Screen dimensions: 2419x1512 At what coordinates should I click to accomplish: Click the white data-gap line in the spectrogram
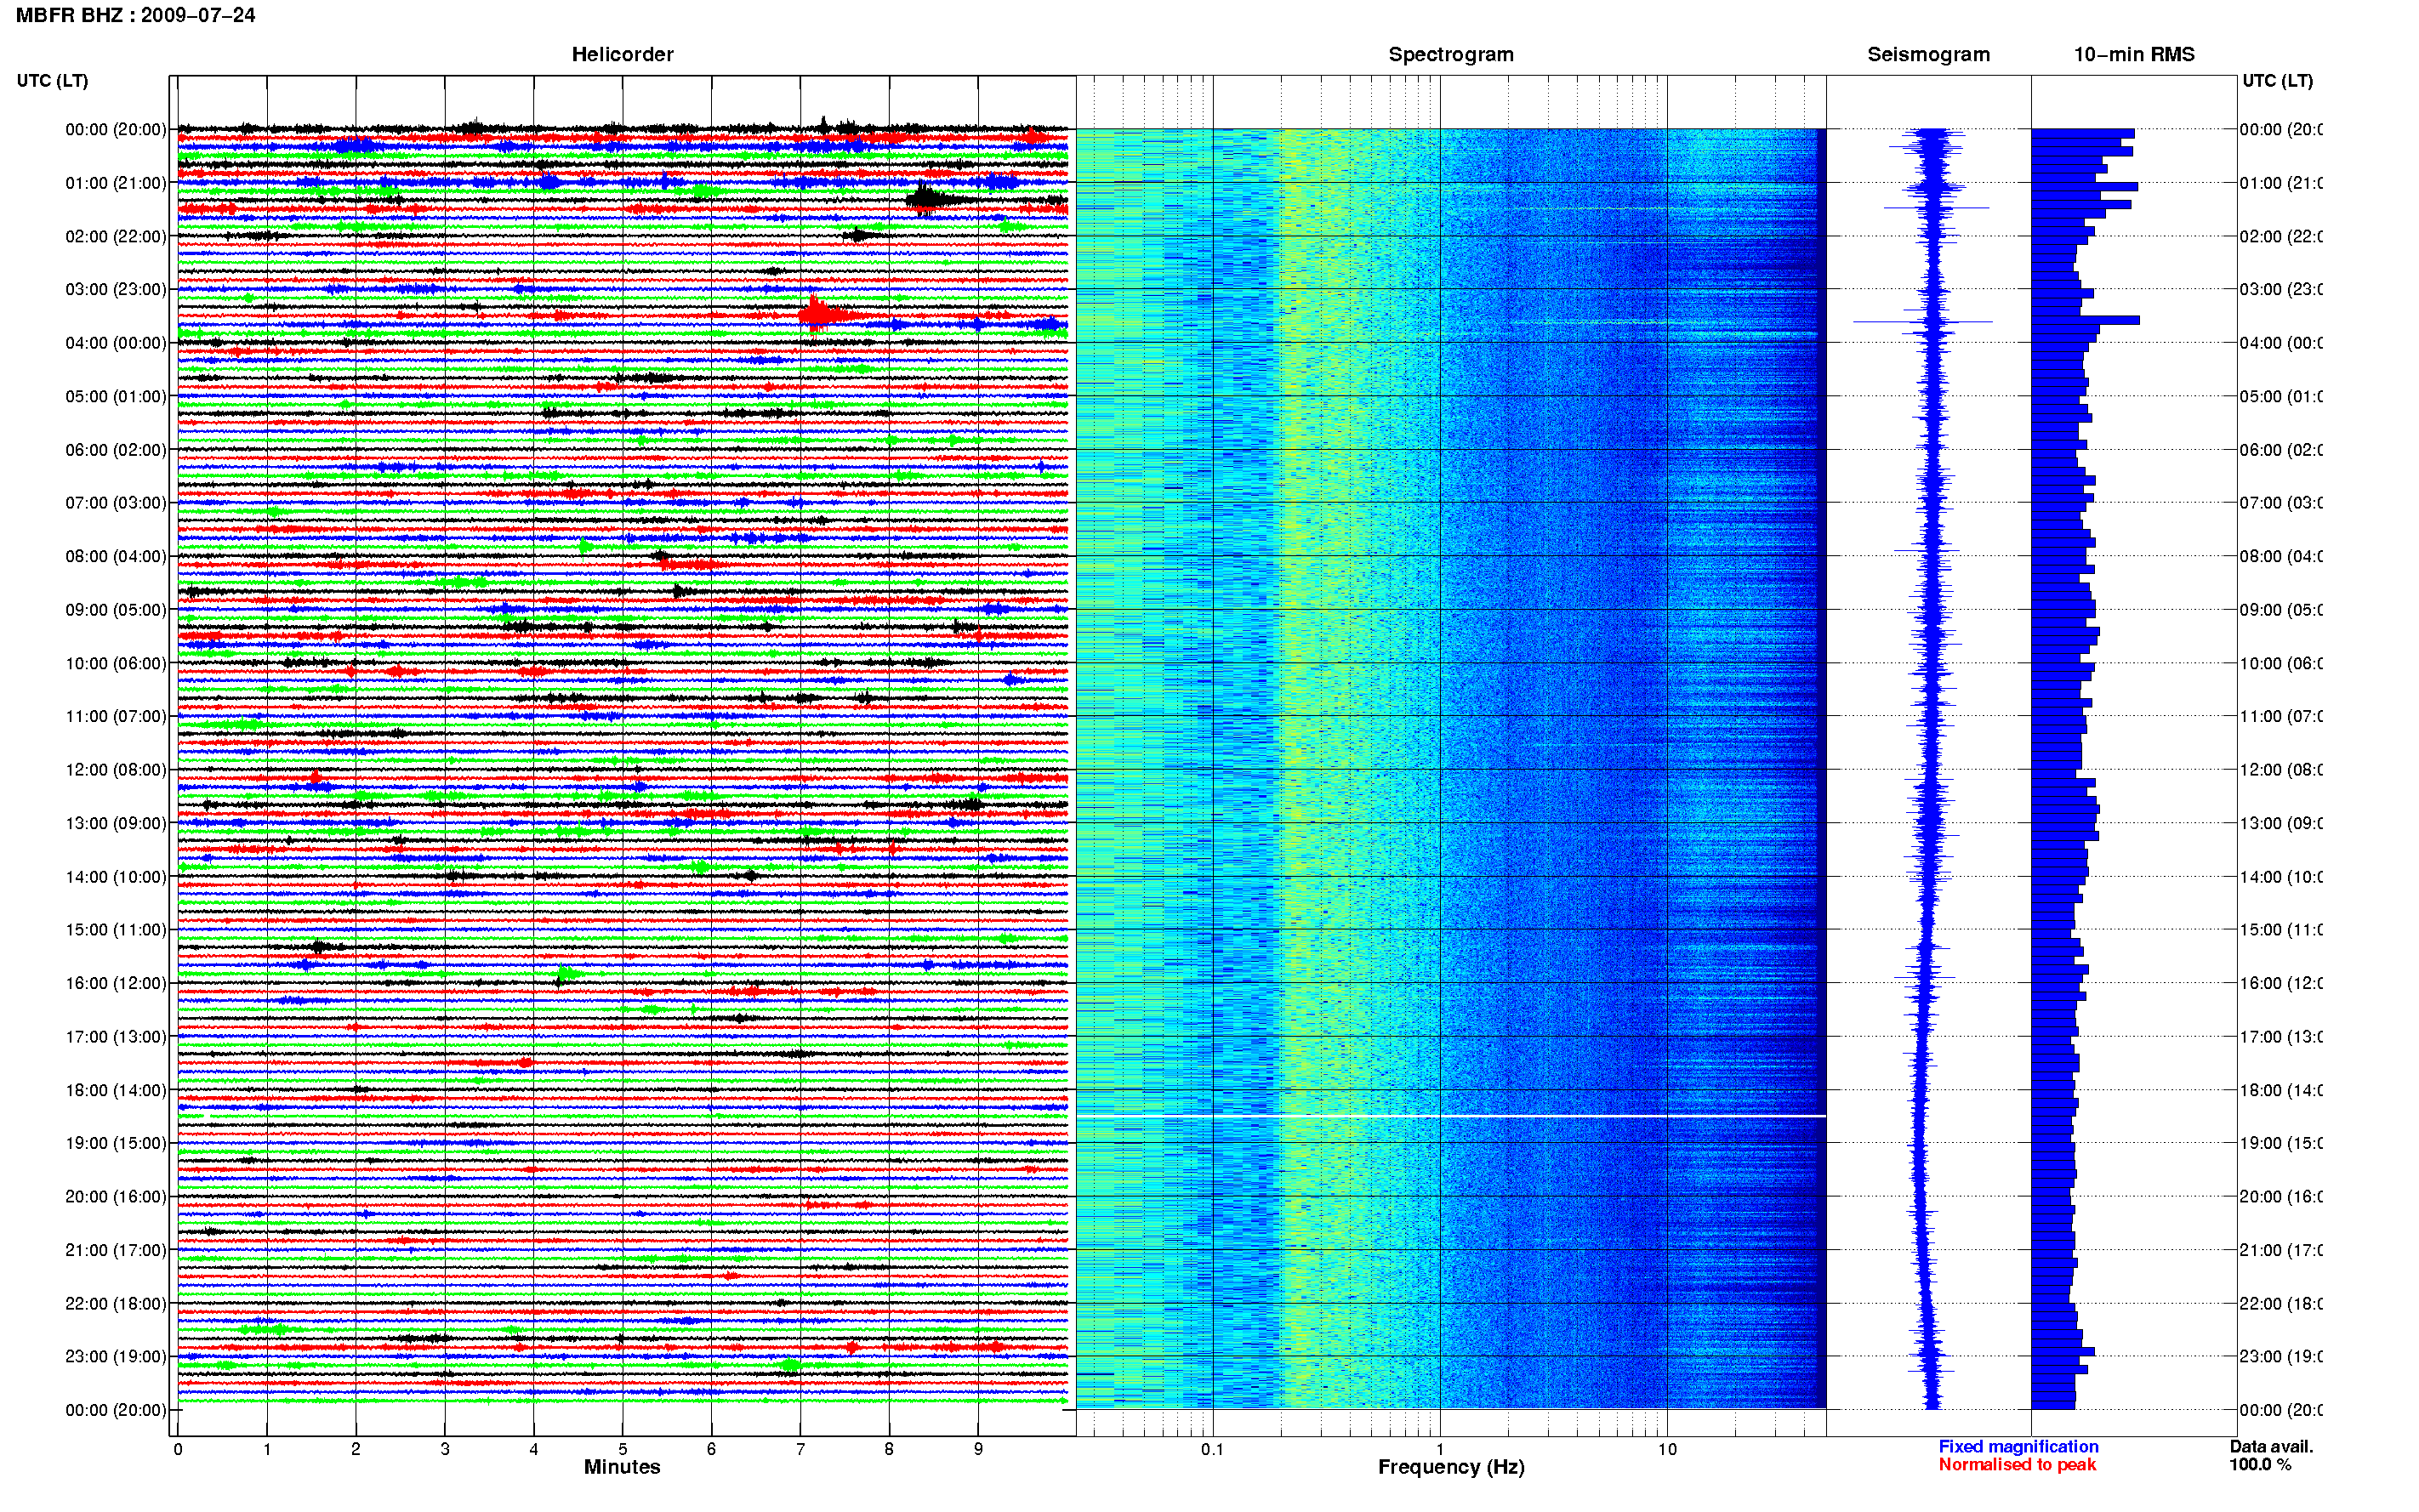(x=1450, y=1115)
